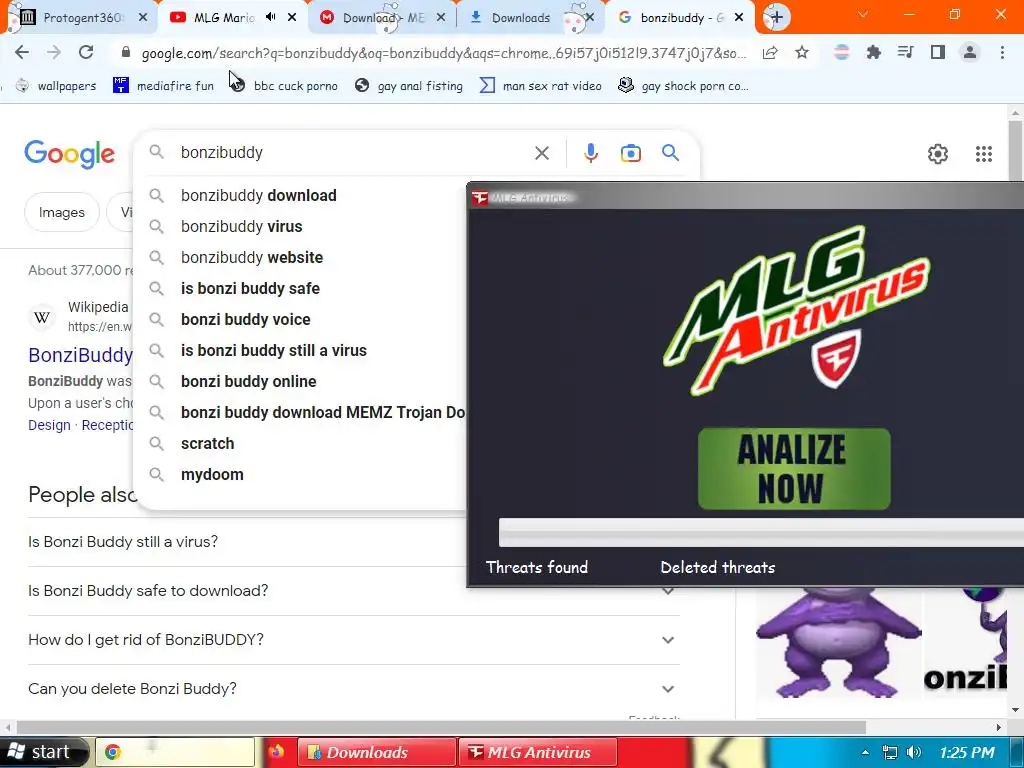Switch to the Protogent360 tab
Image resolution: width=1024 pixels, height=768 pixels.
pyautogui.click(x=80, y=18)
